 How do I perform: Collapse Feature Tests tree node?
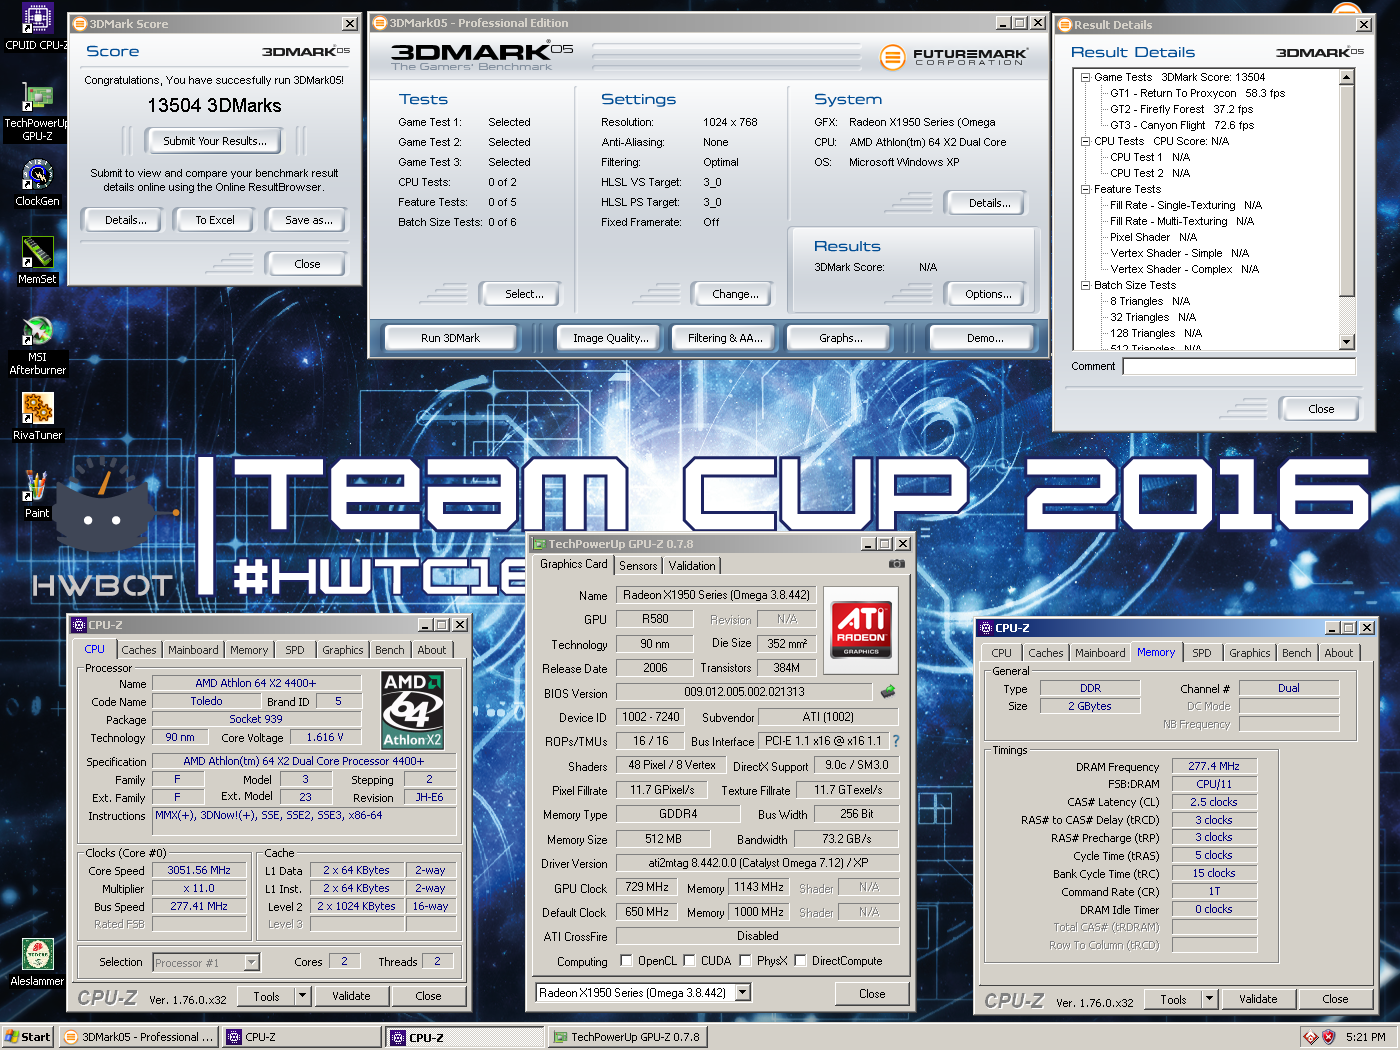[1085, 189]
